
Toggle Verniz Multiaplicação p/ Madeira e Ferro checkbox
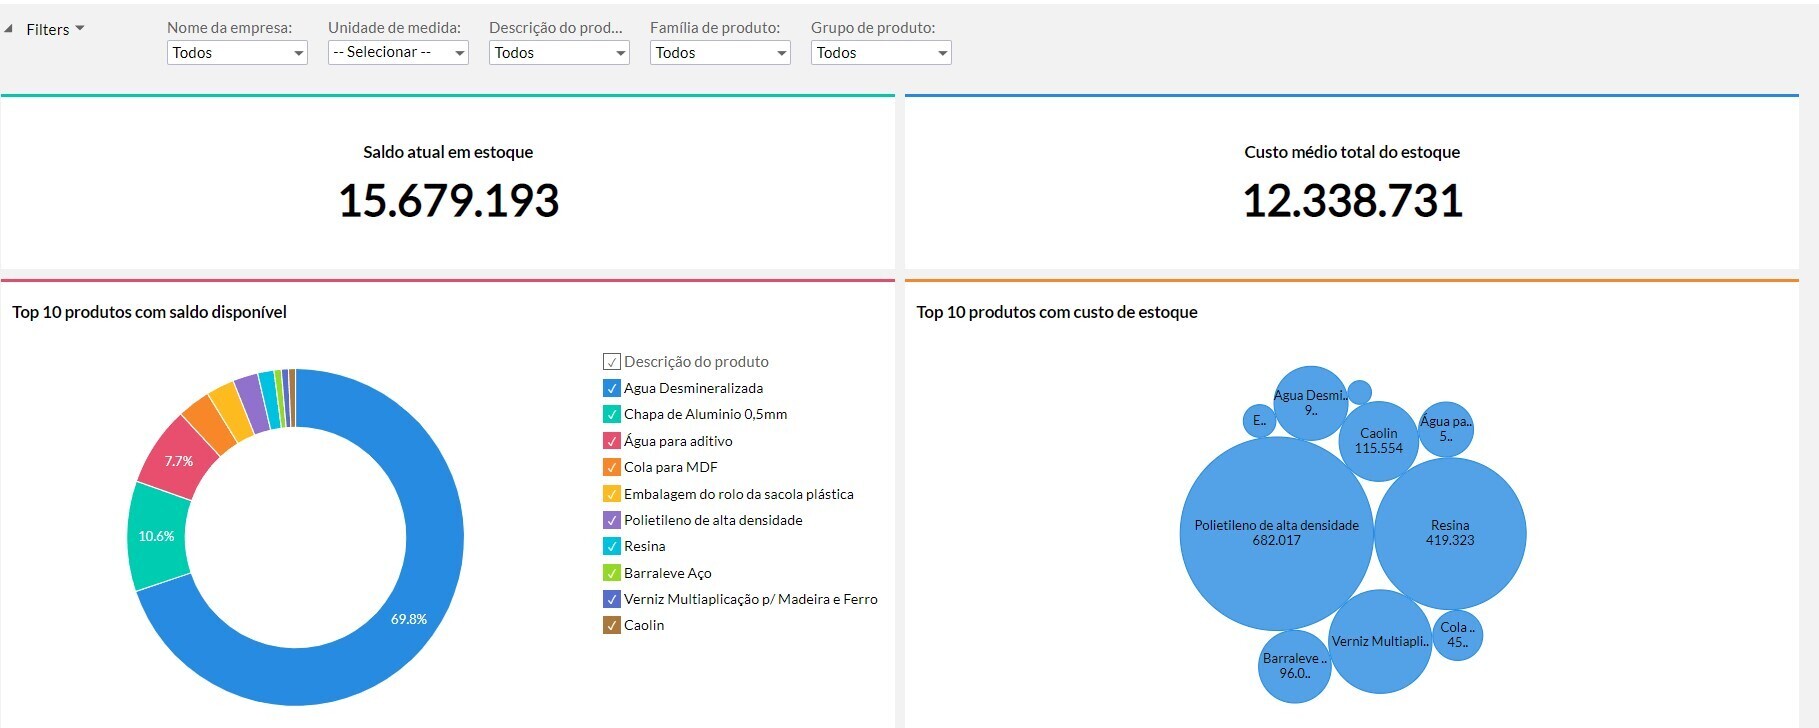[612, 599]
